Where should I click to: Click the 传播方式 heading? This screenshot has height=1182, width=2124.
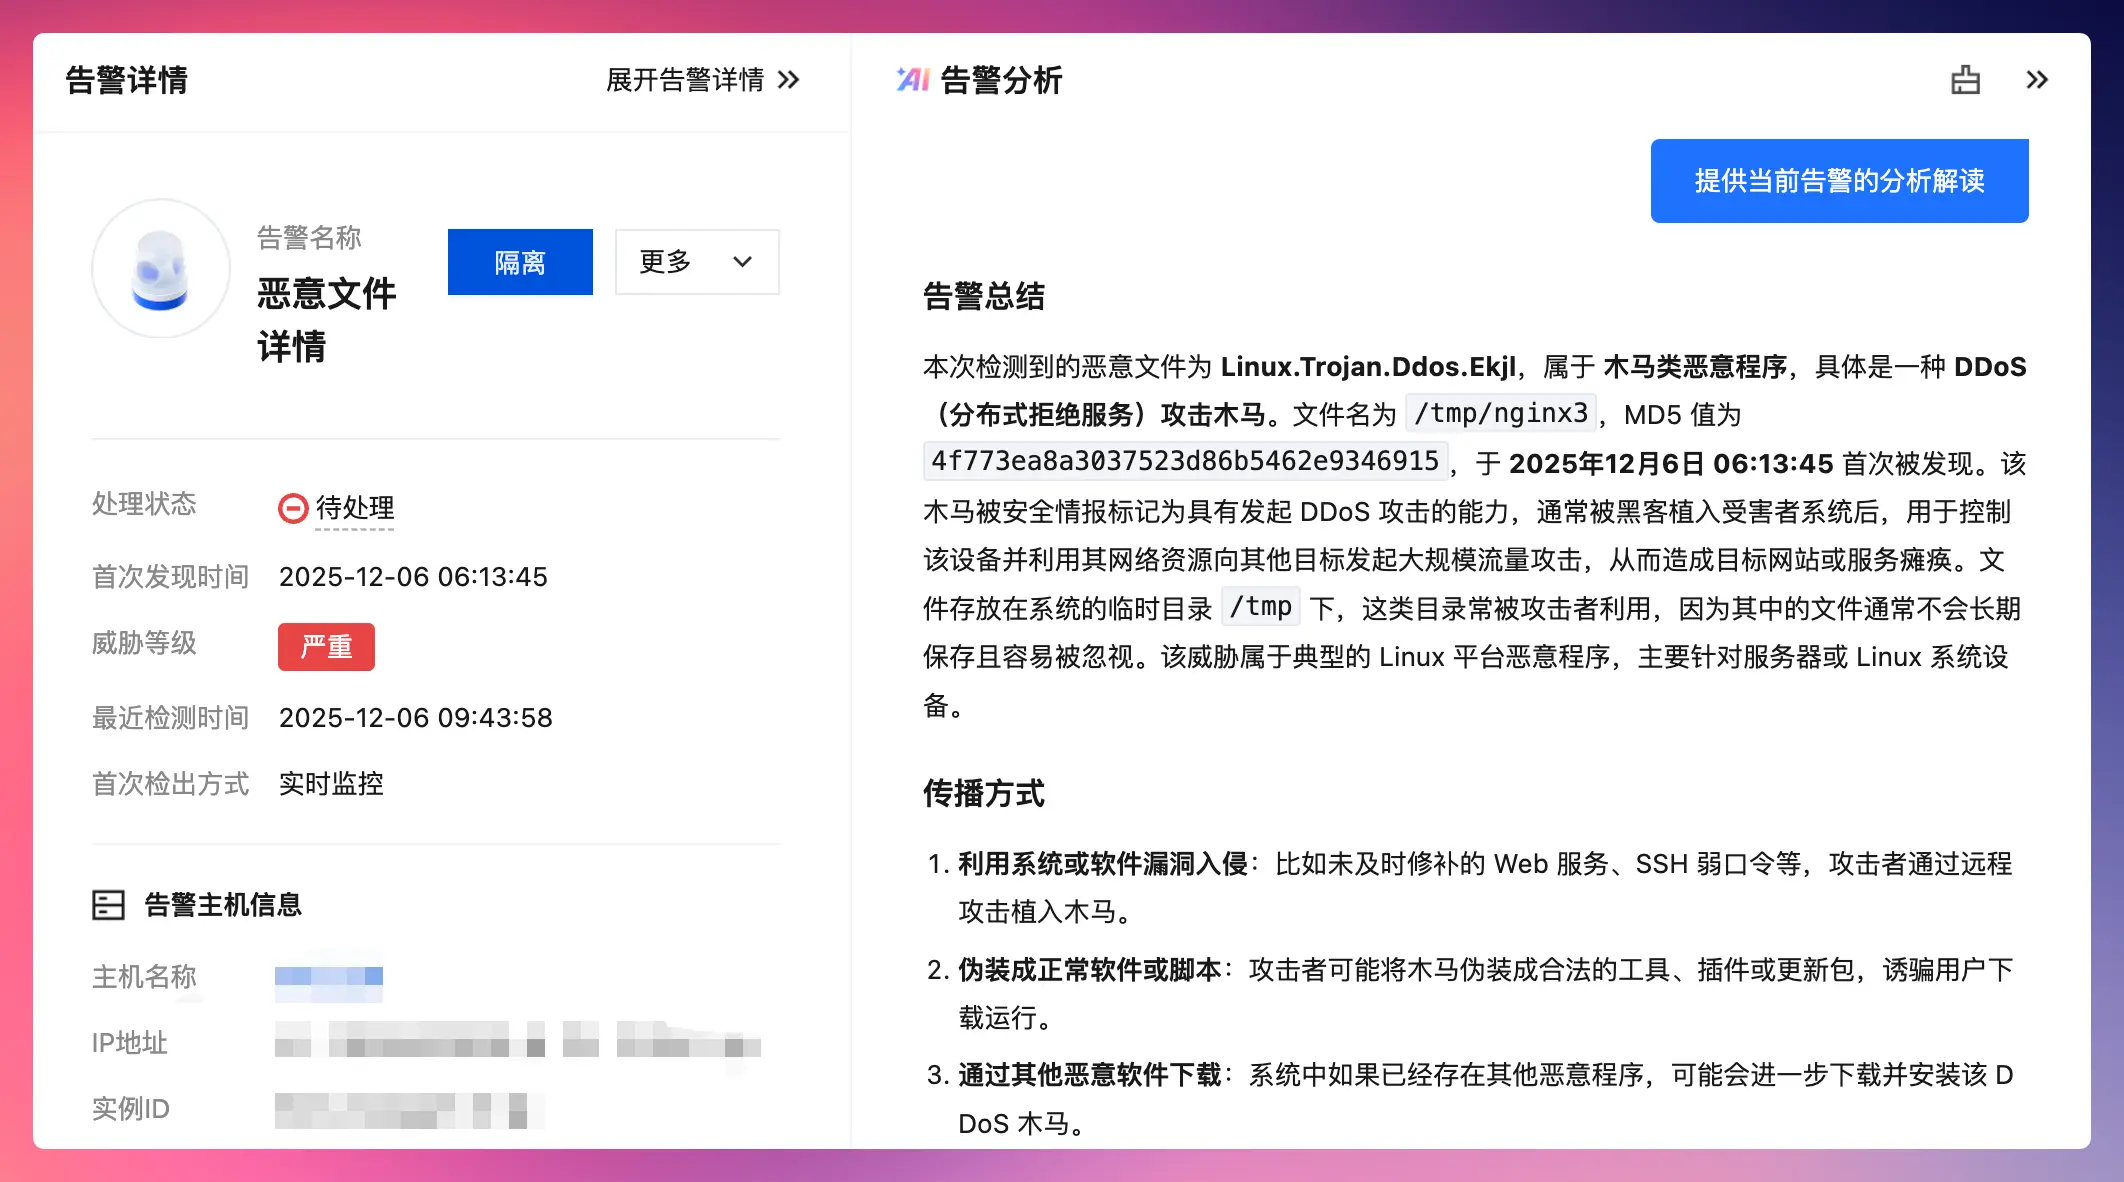tap(984, 794)
